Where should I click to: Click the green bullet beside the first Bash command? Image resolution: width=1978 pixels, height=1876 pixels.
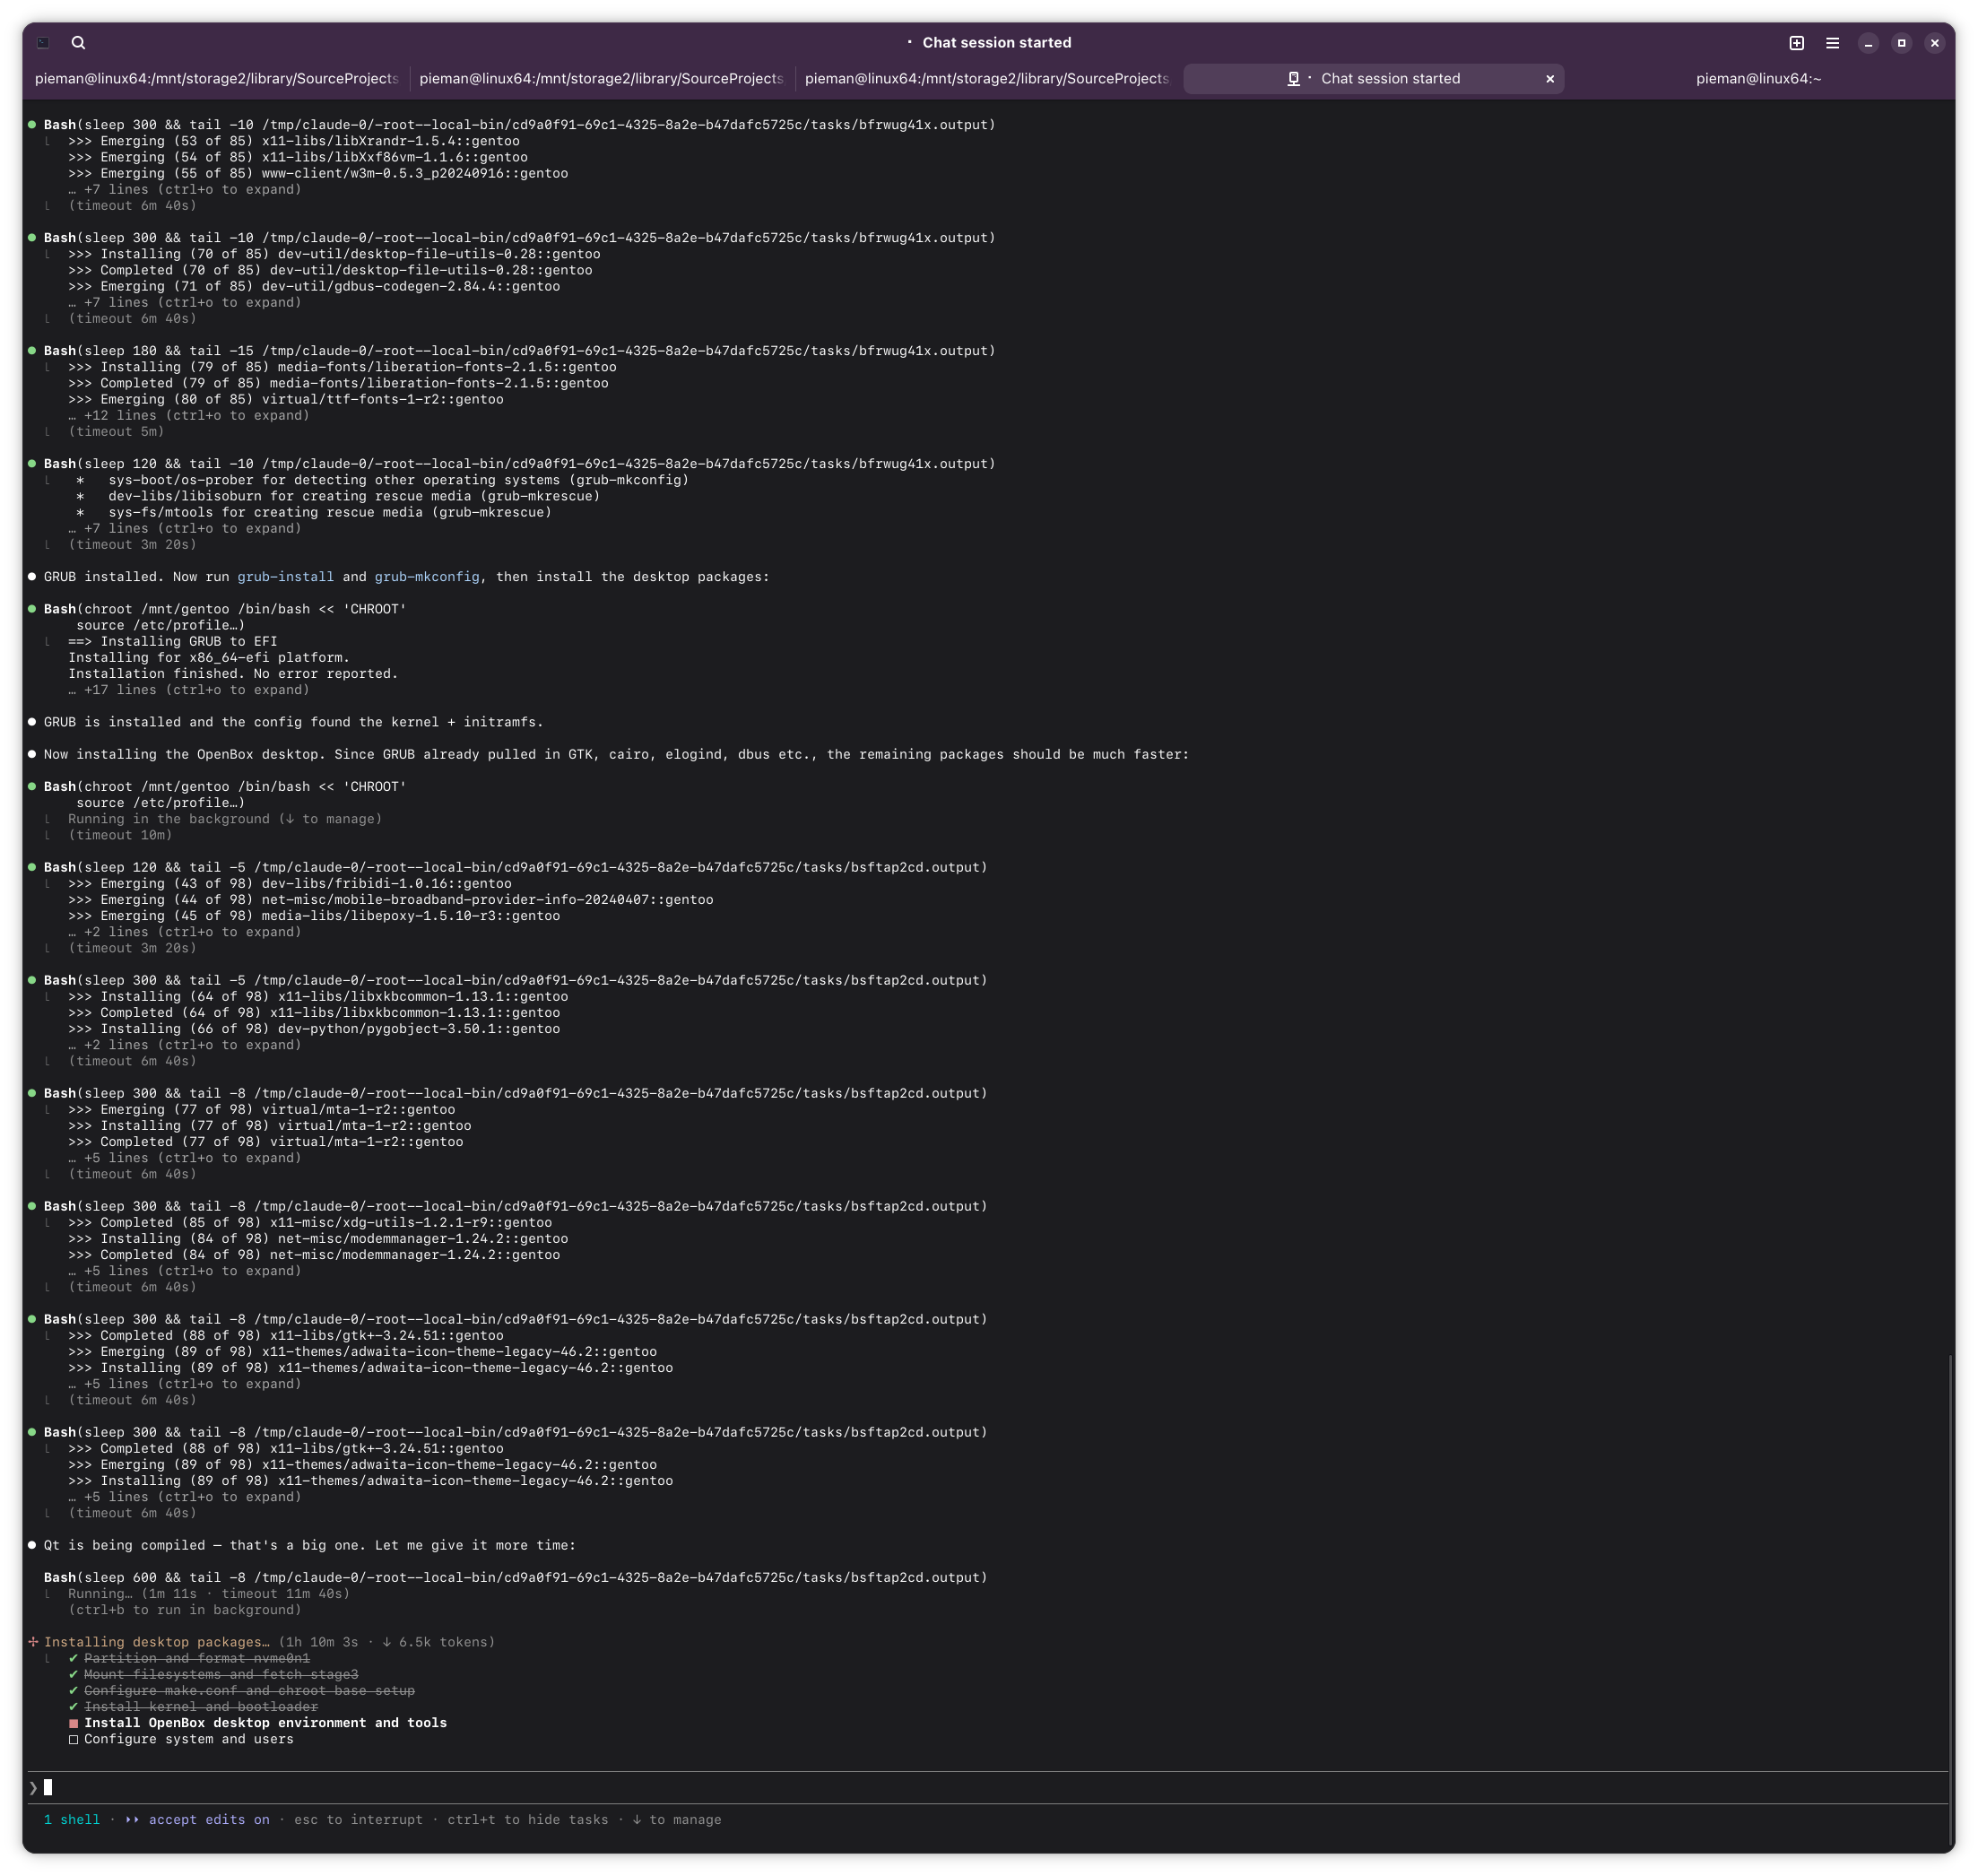32,125
